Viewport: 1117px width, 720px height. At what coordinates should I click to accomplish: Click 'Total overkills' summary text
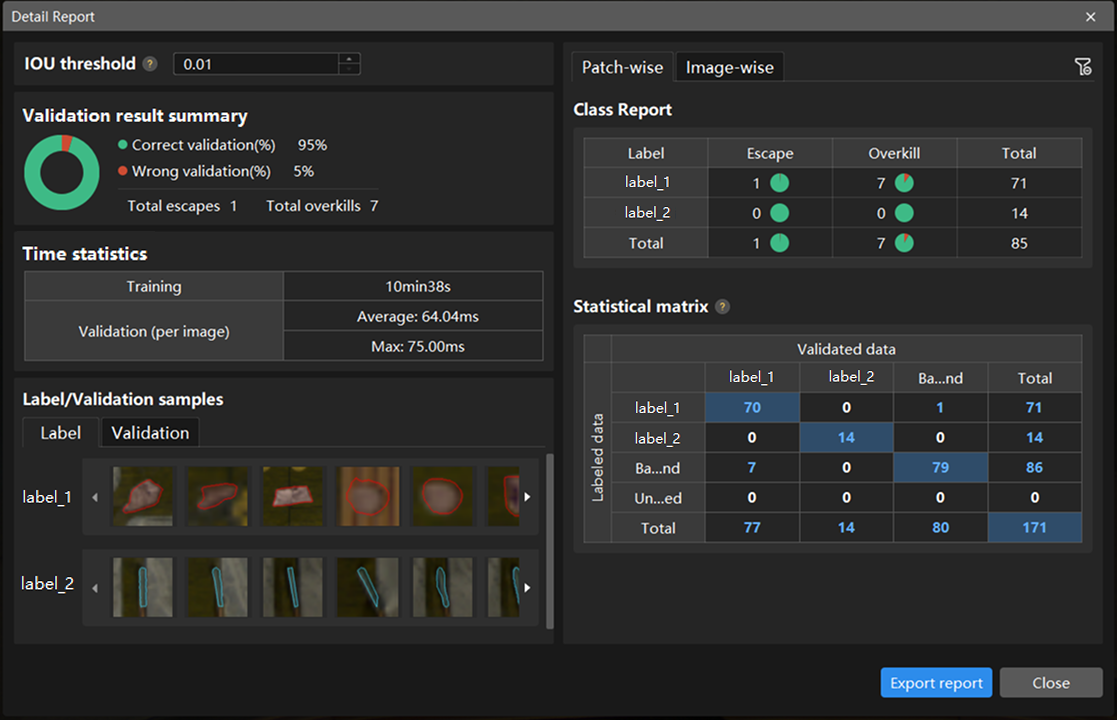pyautogui.click(x=313, y=206)
